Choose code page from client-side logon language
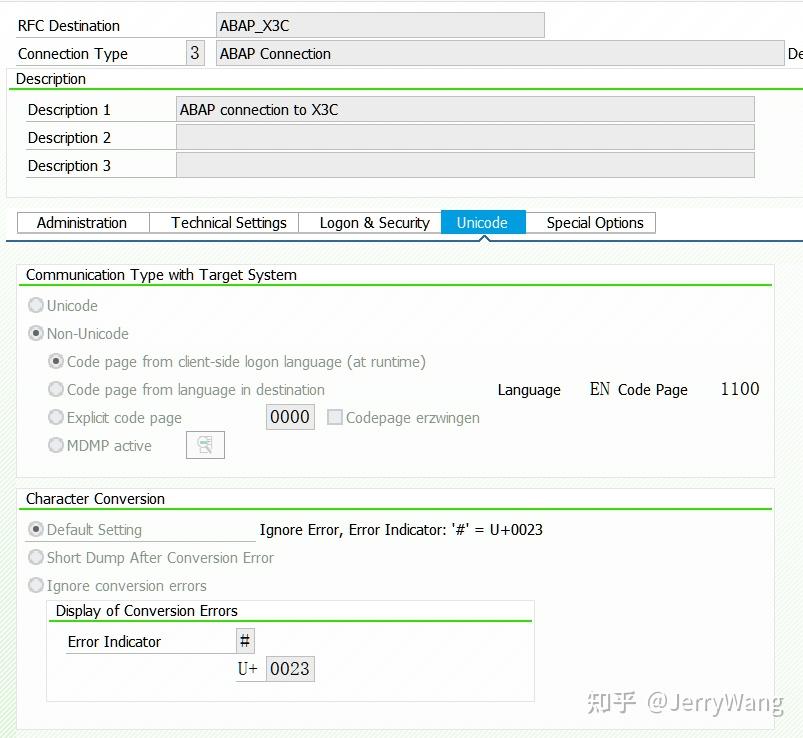This screenshot has width=803, height=738. pyautogui.click(x=56, y=361)
